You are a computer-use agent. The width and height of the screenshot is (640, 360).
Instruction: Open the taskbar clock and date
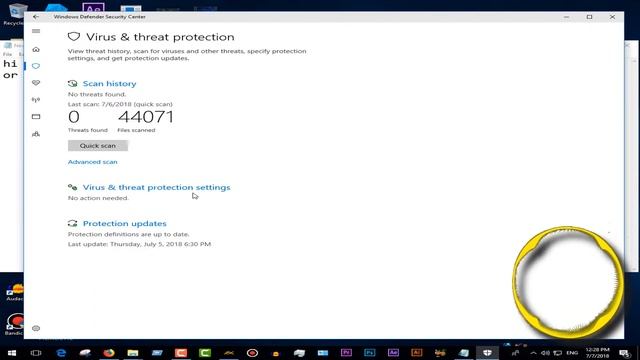(598, 353)
